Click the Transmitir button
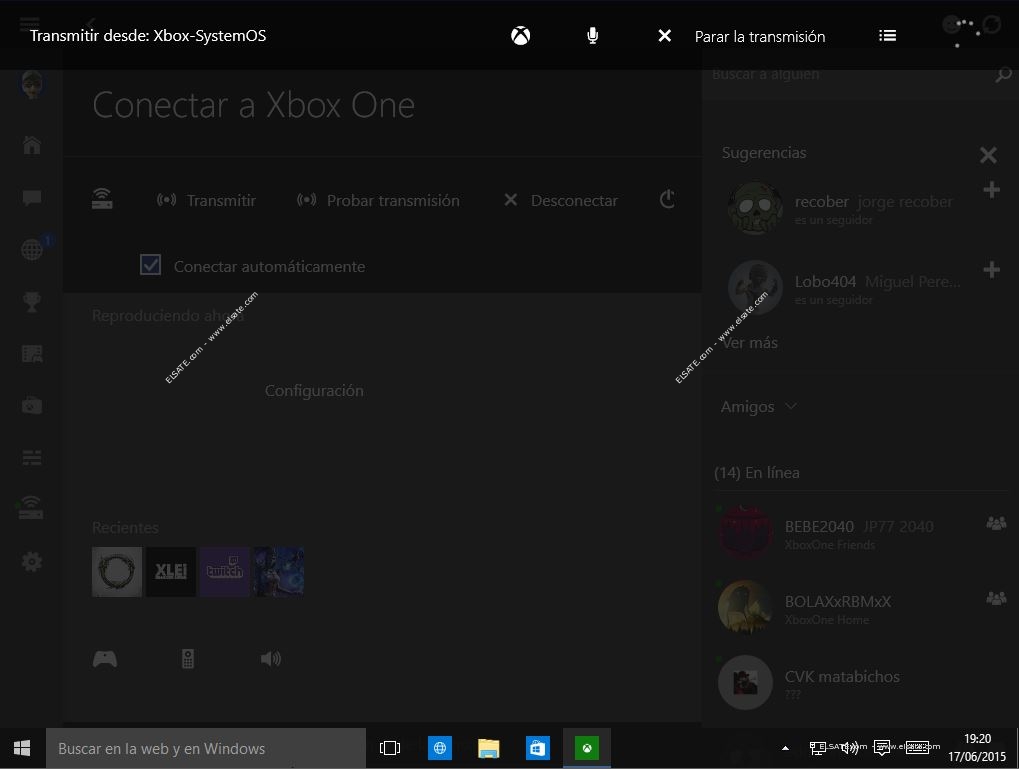This screenshot has height=769, width=1019. [206, 200]
